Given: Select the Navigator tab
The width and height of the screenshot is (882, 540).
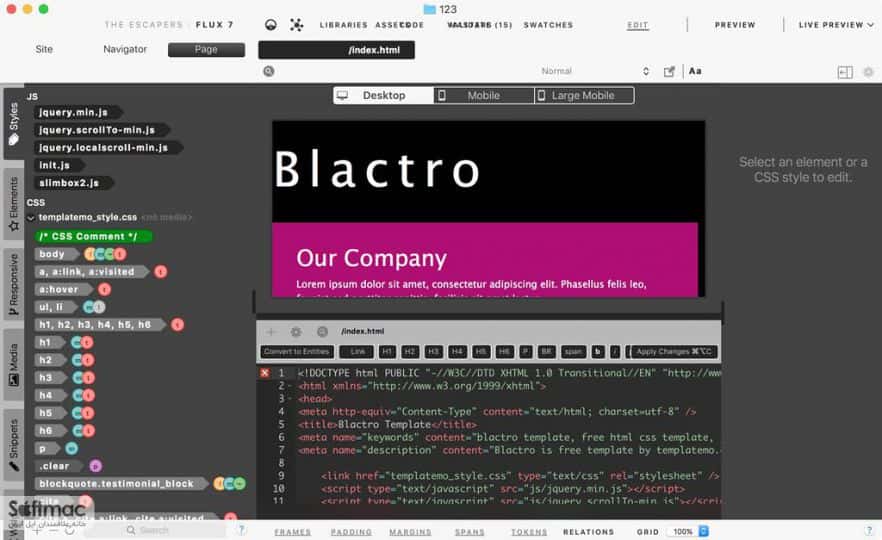Looking at the screenshot, I should click(125, 50).
